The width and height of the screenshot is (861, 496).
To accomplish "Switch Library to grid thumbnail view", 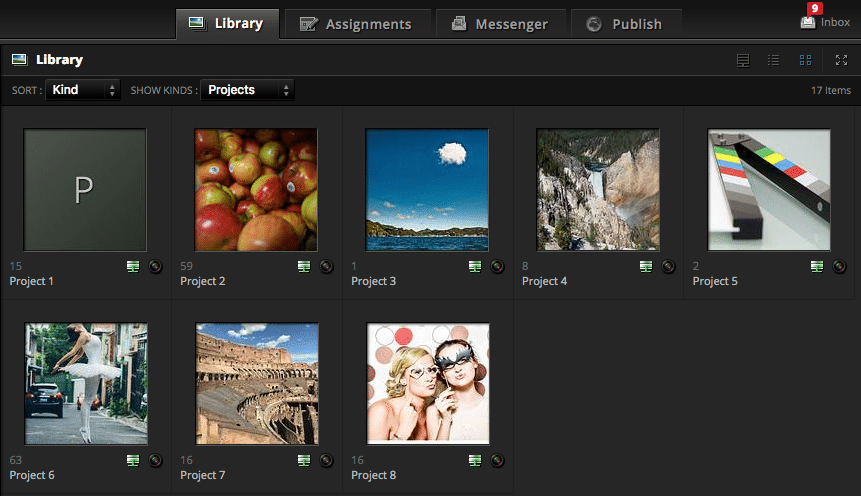I will pos(805,60).
